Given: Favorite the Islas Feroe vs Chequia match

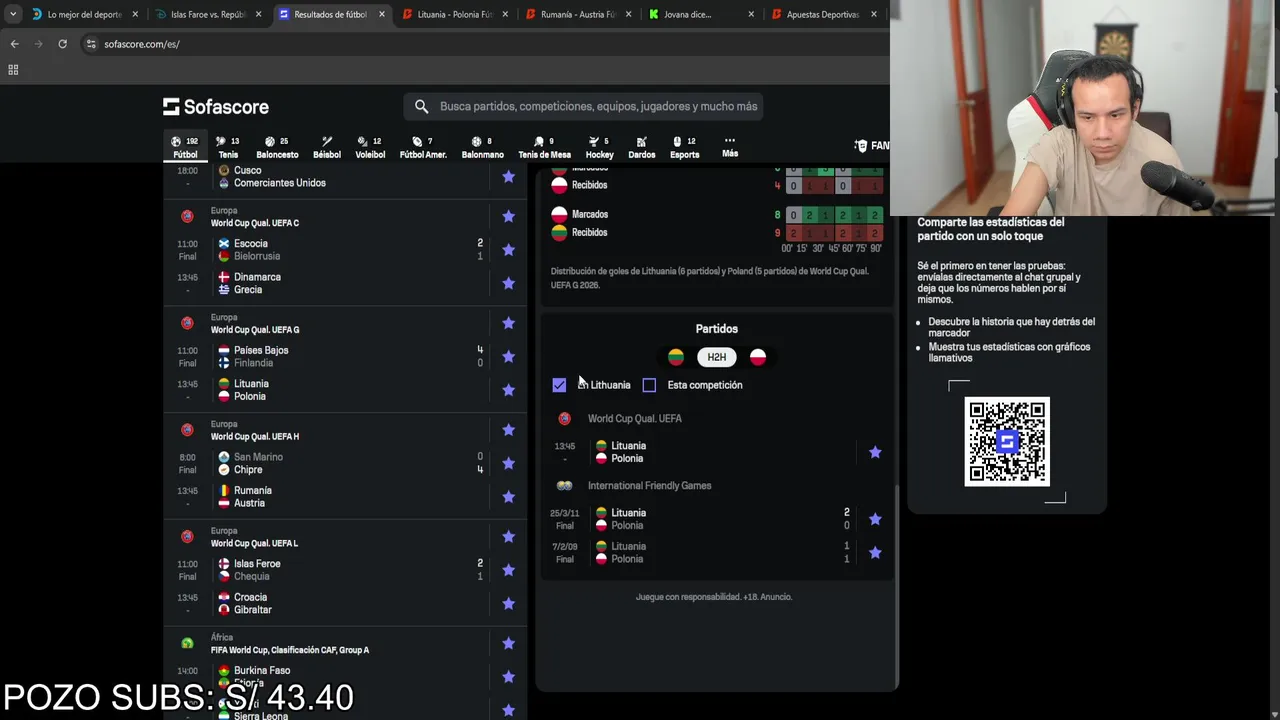Looking at the screenshot, I should coord(508,570).
